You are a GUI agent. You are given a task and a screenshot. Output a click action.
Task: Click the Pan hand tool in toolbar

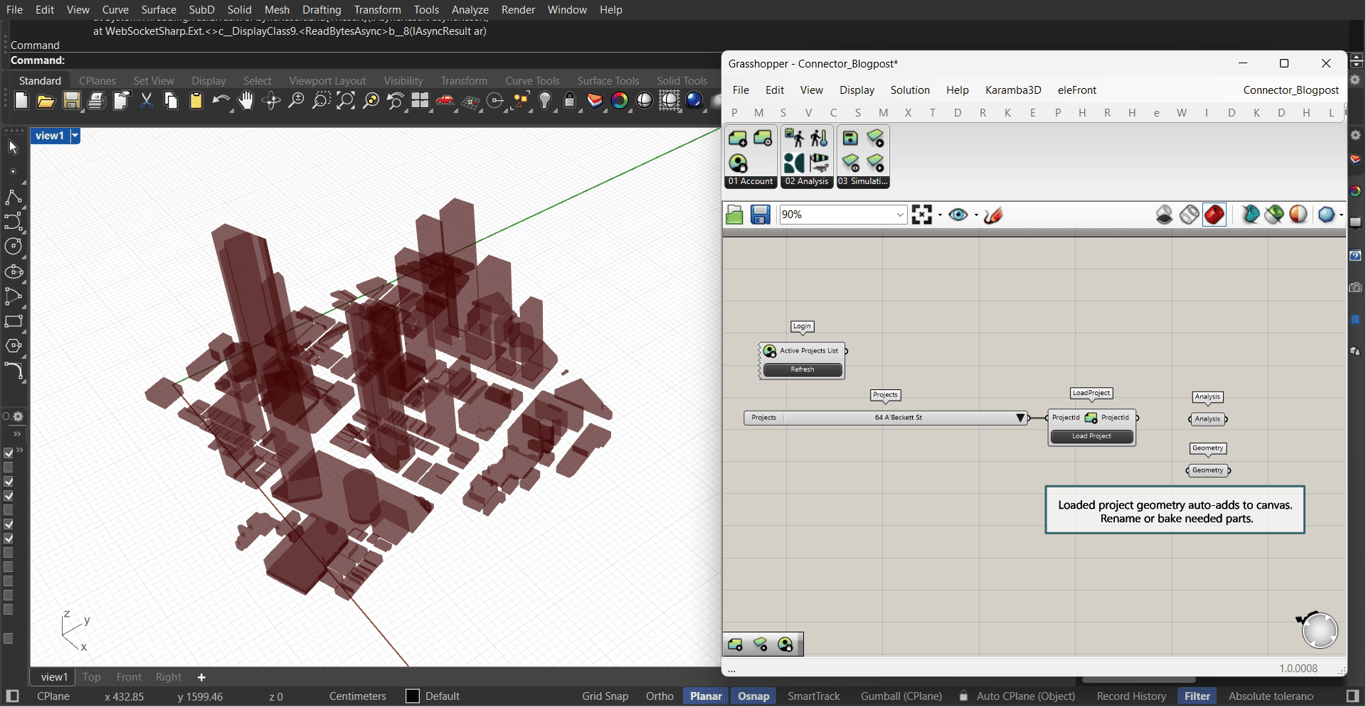246,101
